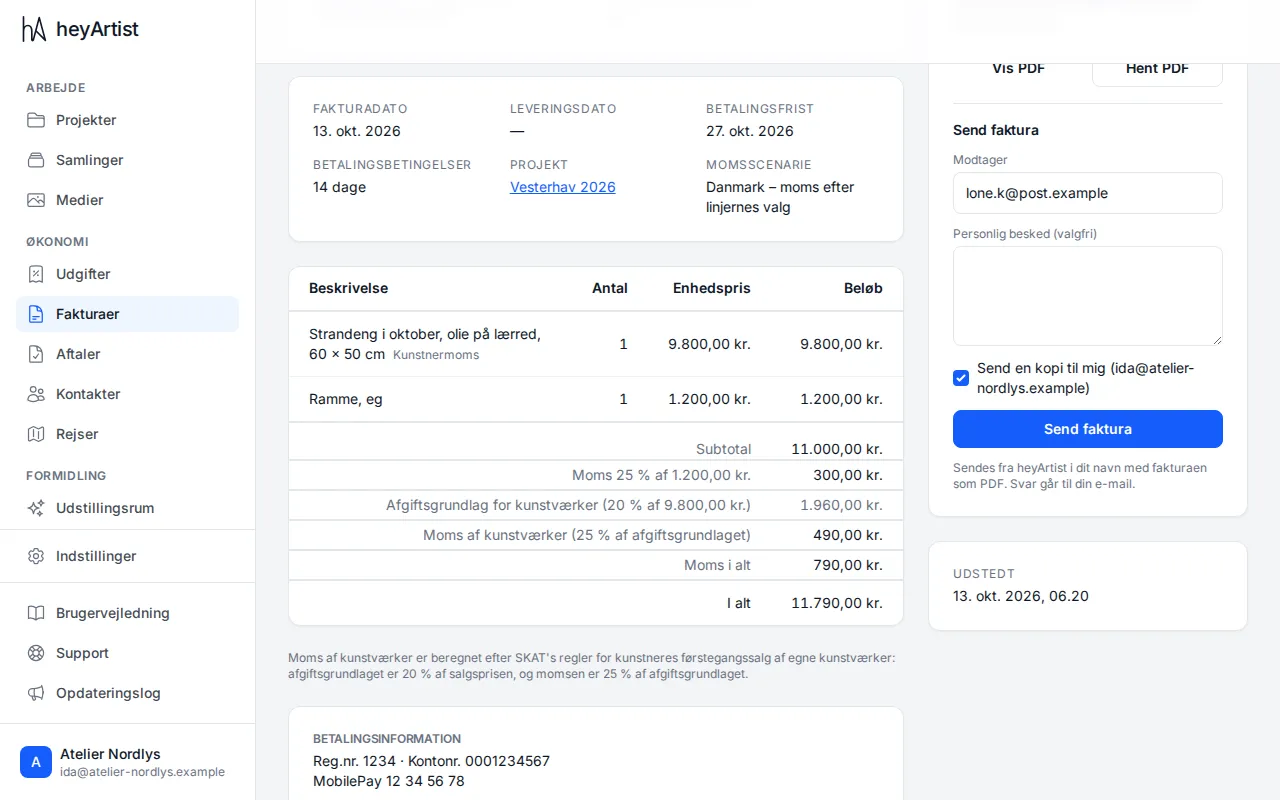Image resolution: width=1280 pixels, height=800 pixels.
Task: Click the Brugervejledning book icon
Action: click(x=36, y=613)
